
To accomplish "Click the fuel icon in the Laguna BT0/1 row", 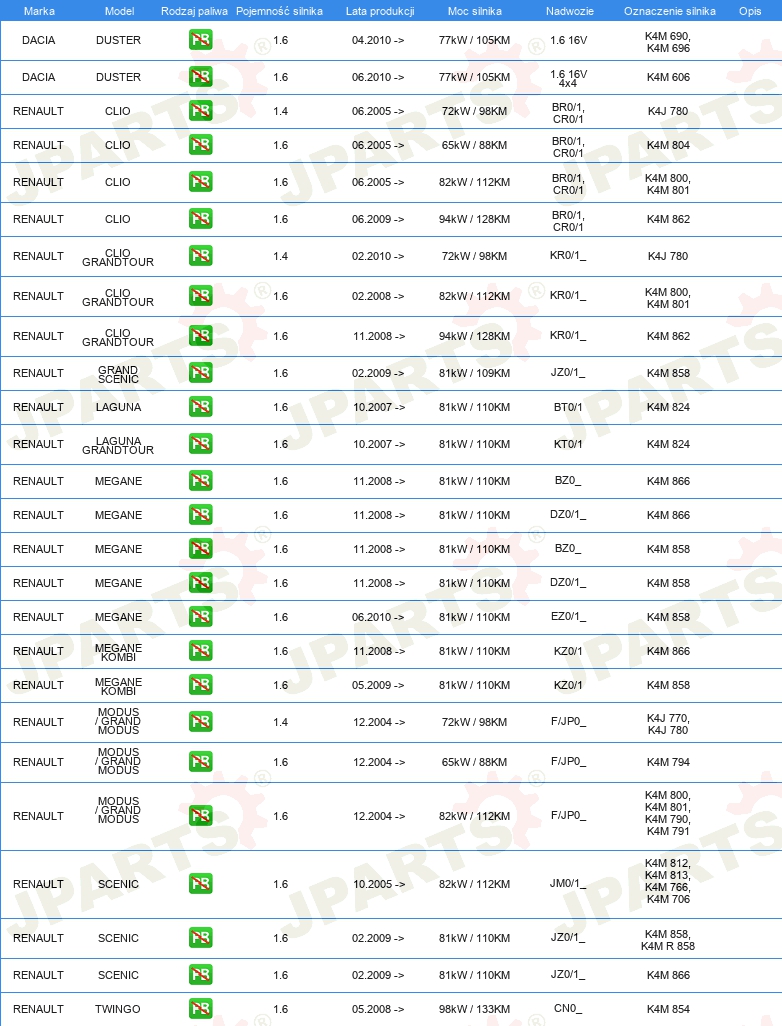I will [200, 407].
